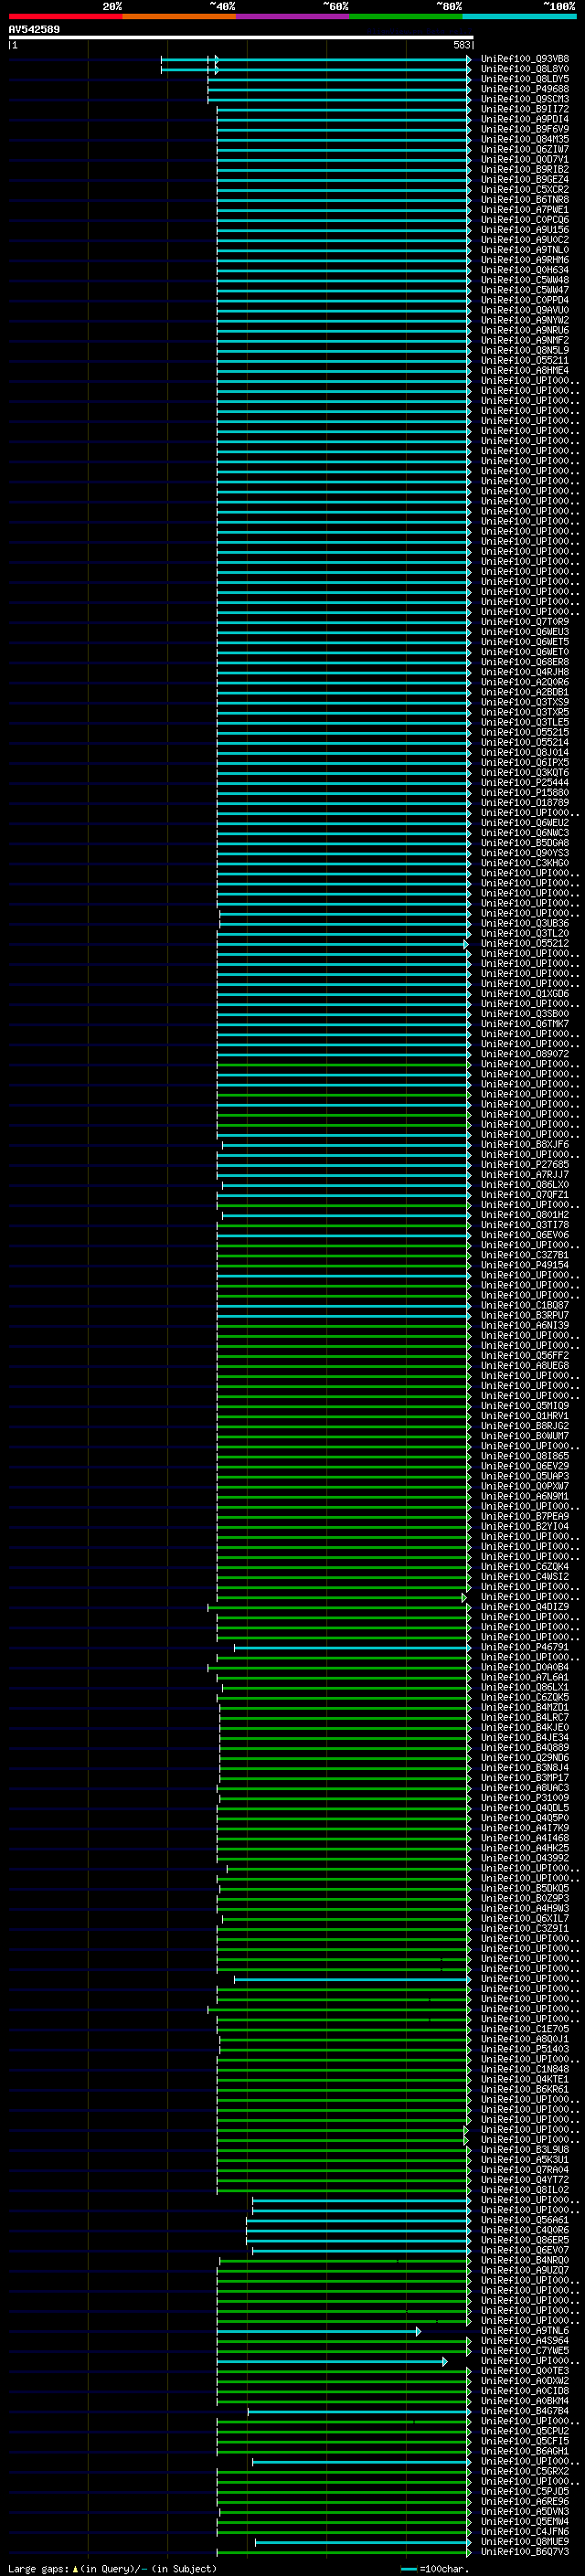The width and height of the screenshot is (585, 2576).
Task: Select hit UniRef100_Q1XGD6
Action: [525, 994]
